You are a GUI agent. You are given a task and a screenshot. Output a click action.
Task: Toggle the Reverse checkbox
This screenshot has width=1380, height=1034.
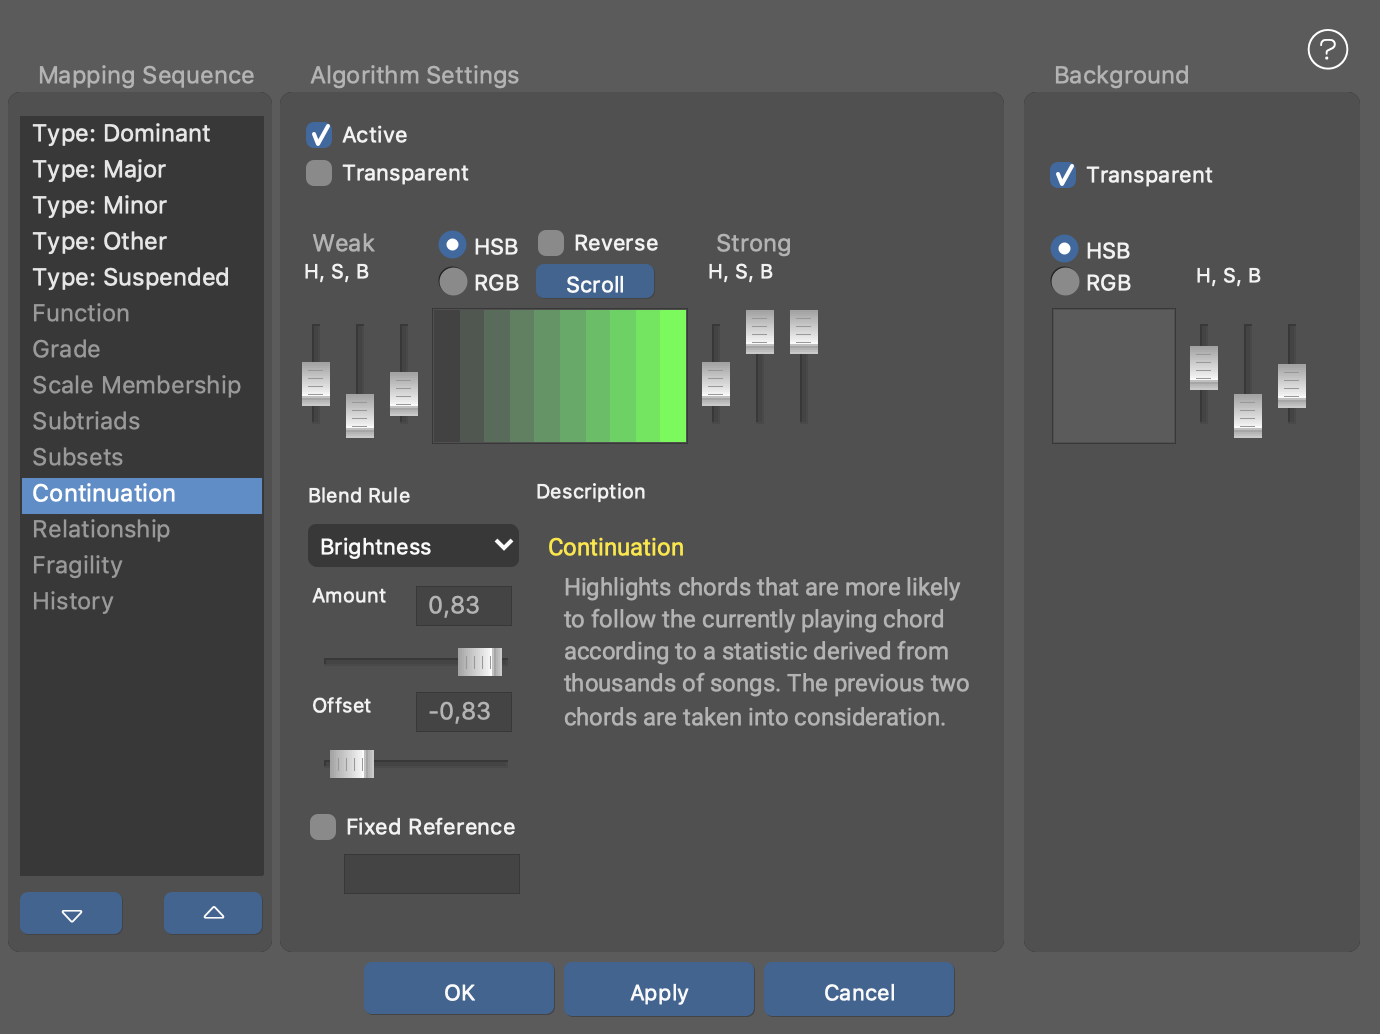[551, 243]
